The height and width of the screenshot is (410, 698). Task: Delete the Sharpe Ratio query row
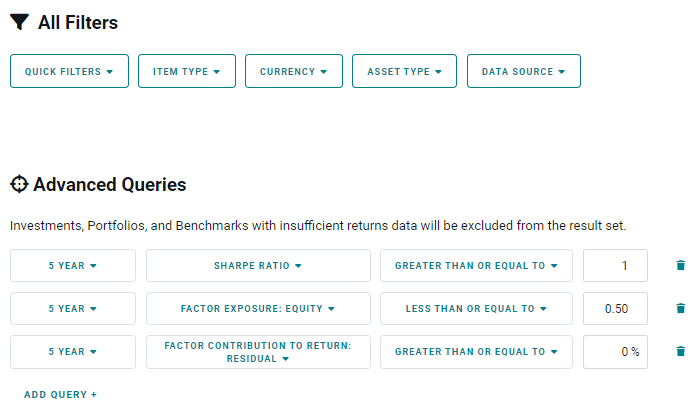681,265
